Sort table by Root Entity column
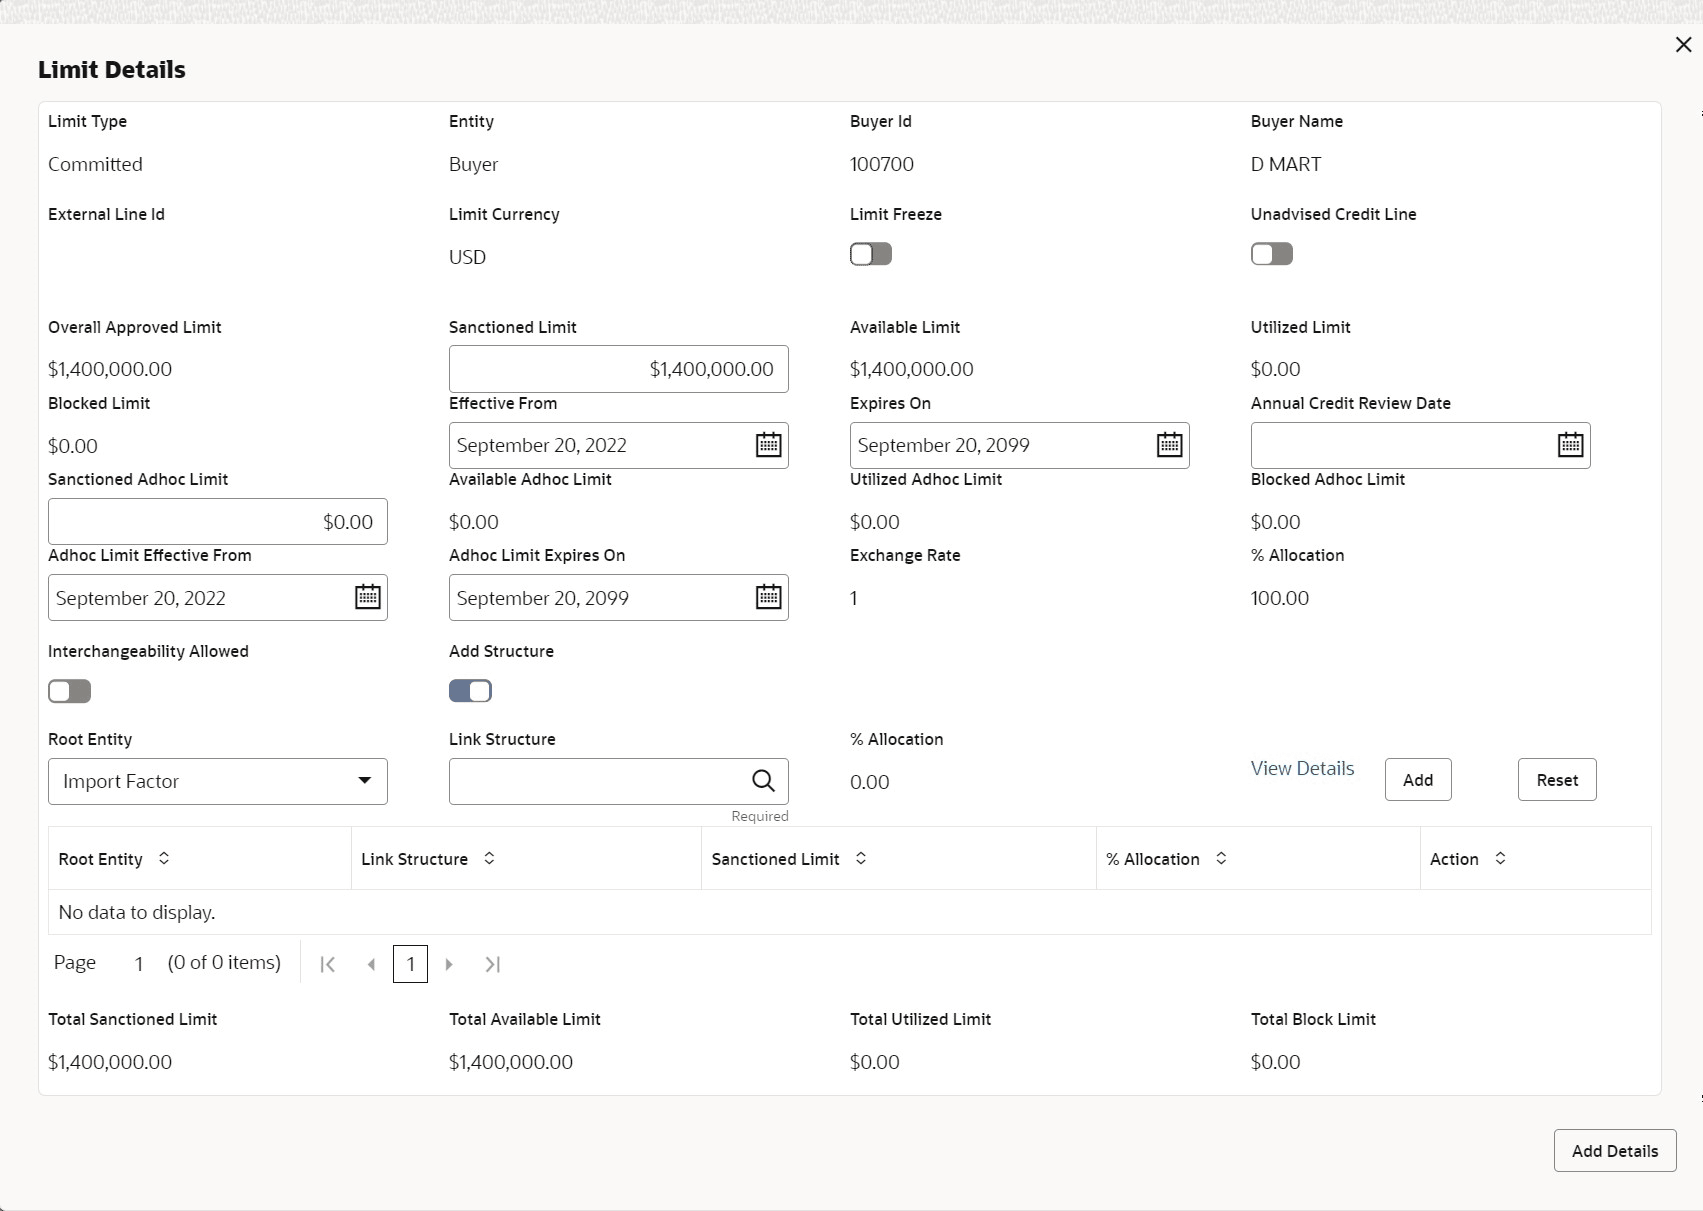 pos(164,859)
